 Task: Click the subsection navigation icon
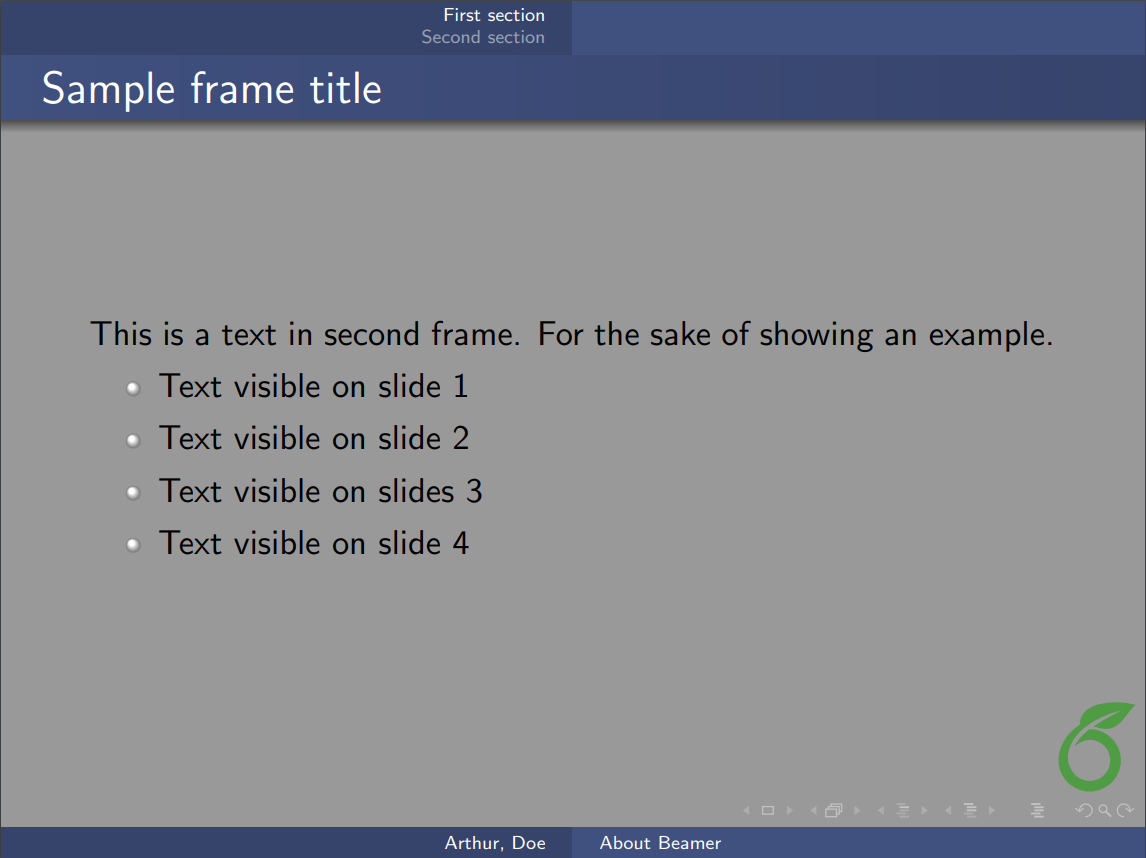click(902, 810)
